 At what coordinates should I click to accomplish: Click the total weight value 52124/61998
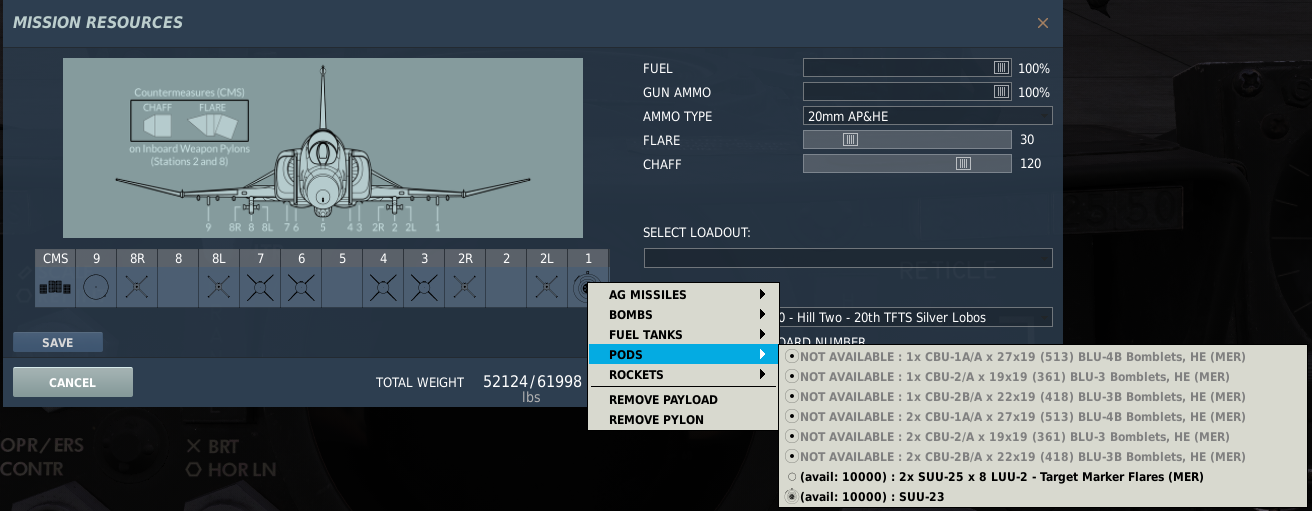(531, 382)
